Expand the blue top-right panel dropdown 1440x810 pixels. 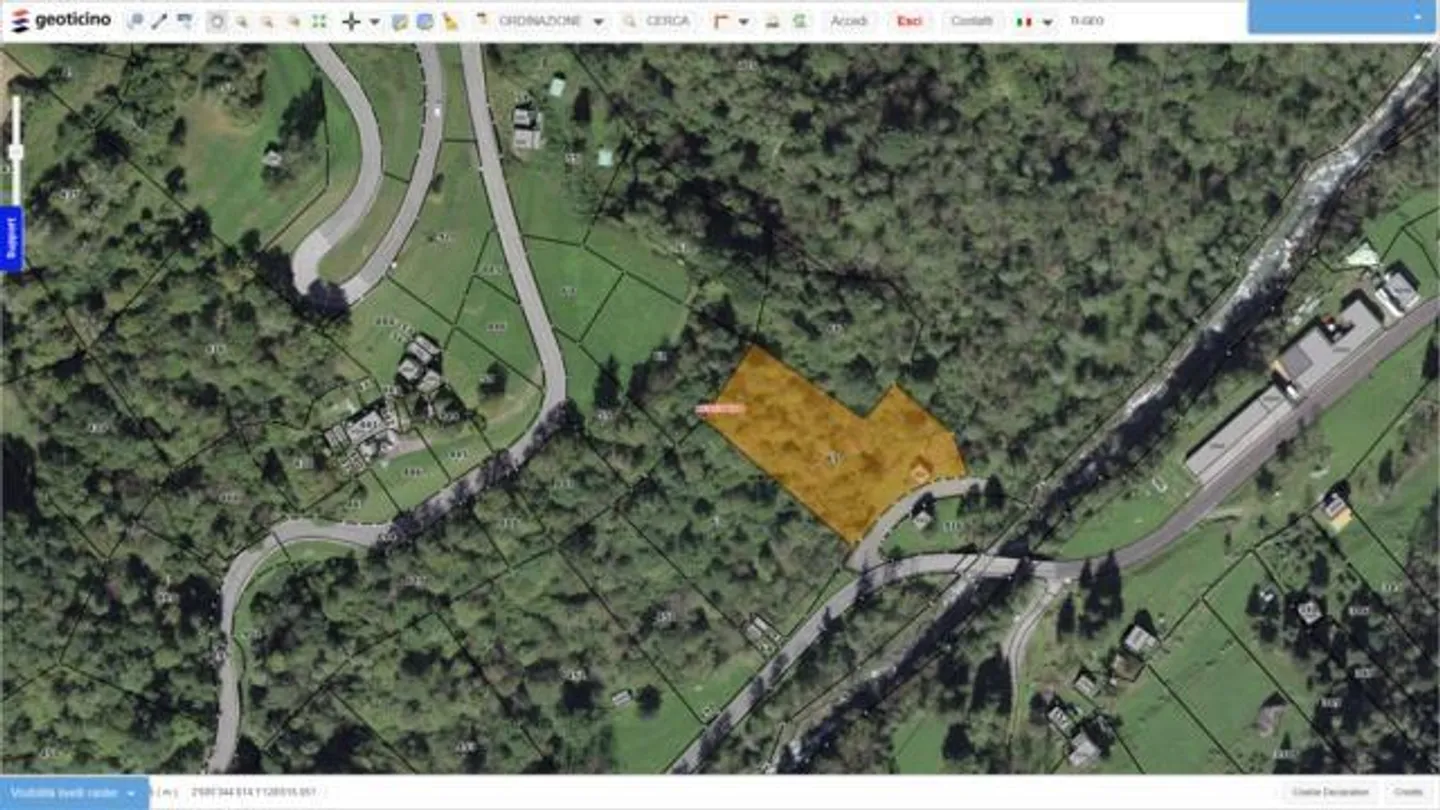click(1417, 17)
